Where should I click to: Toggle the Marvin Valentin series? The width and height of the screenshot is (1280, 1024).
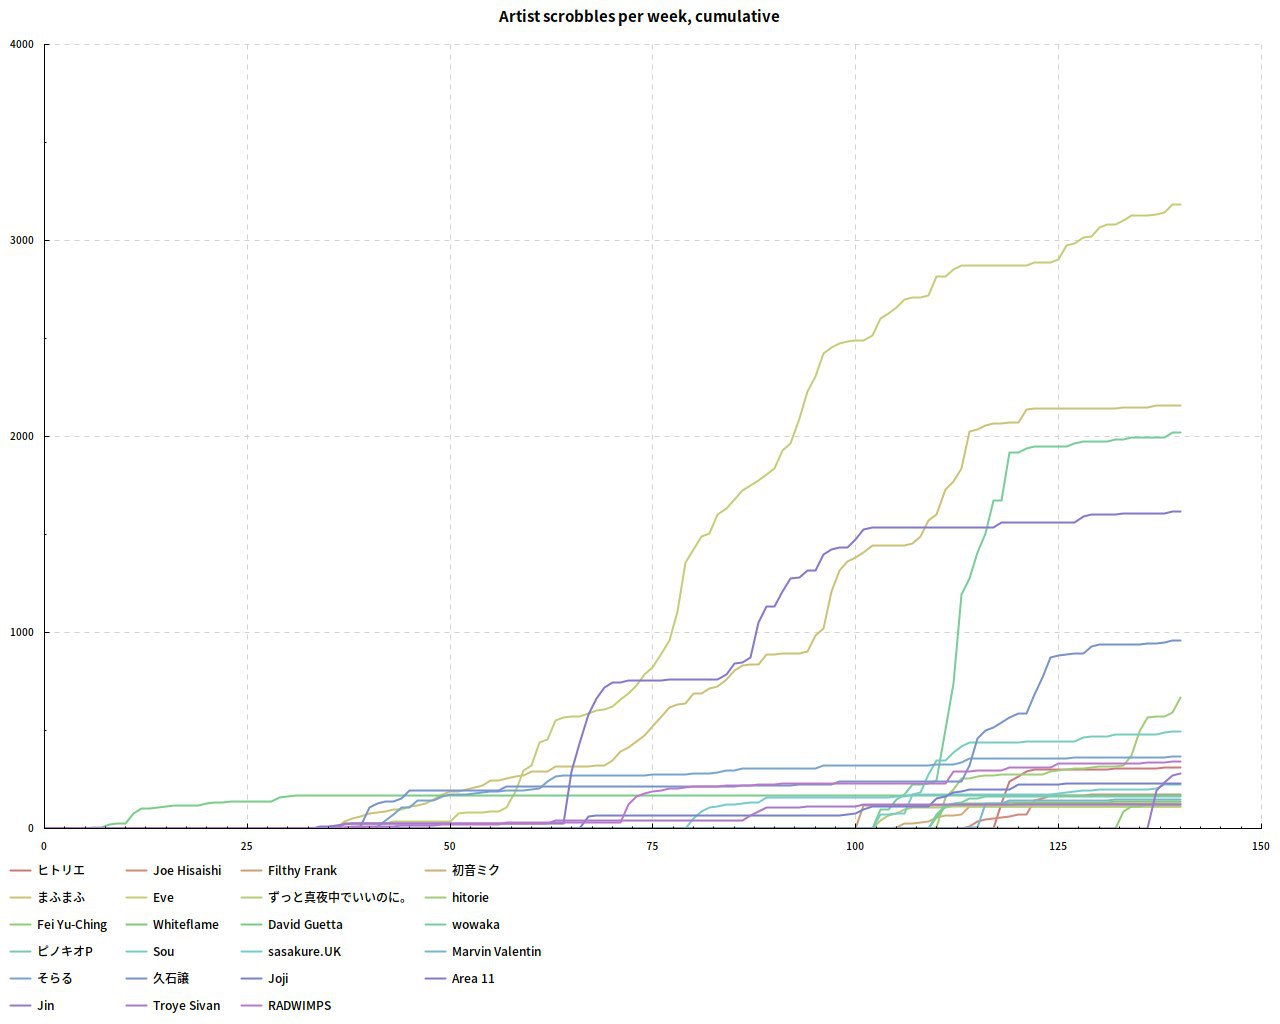coord(496,952)
